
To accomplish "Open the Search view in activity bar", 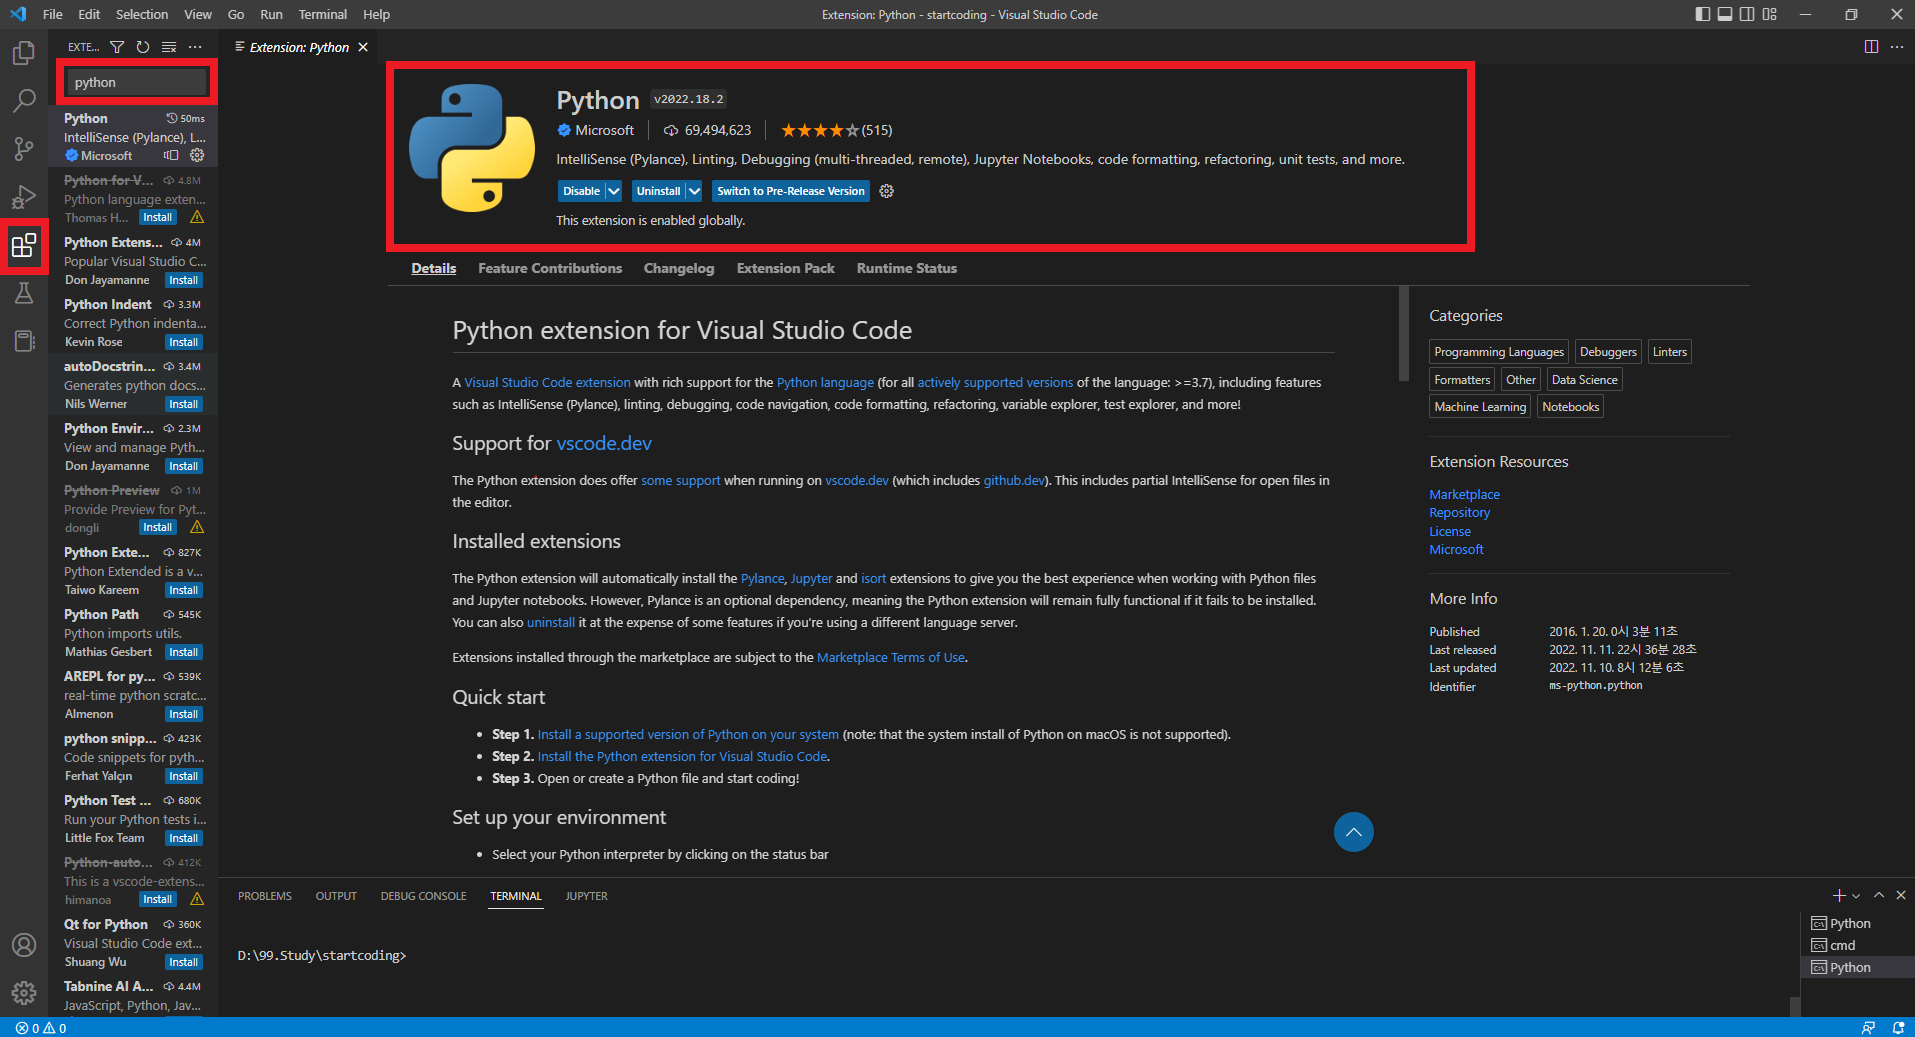I will point(24,100).
